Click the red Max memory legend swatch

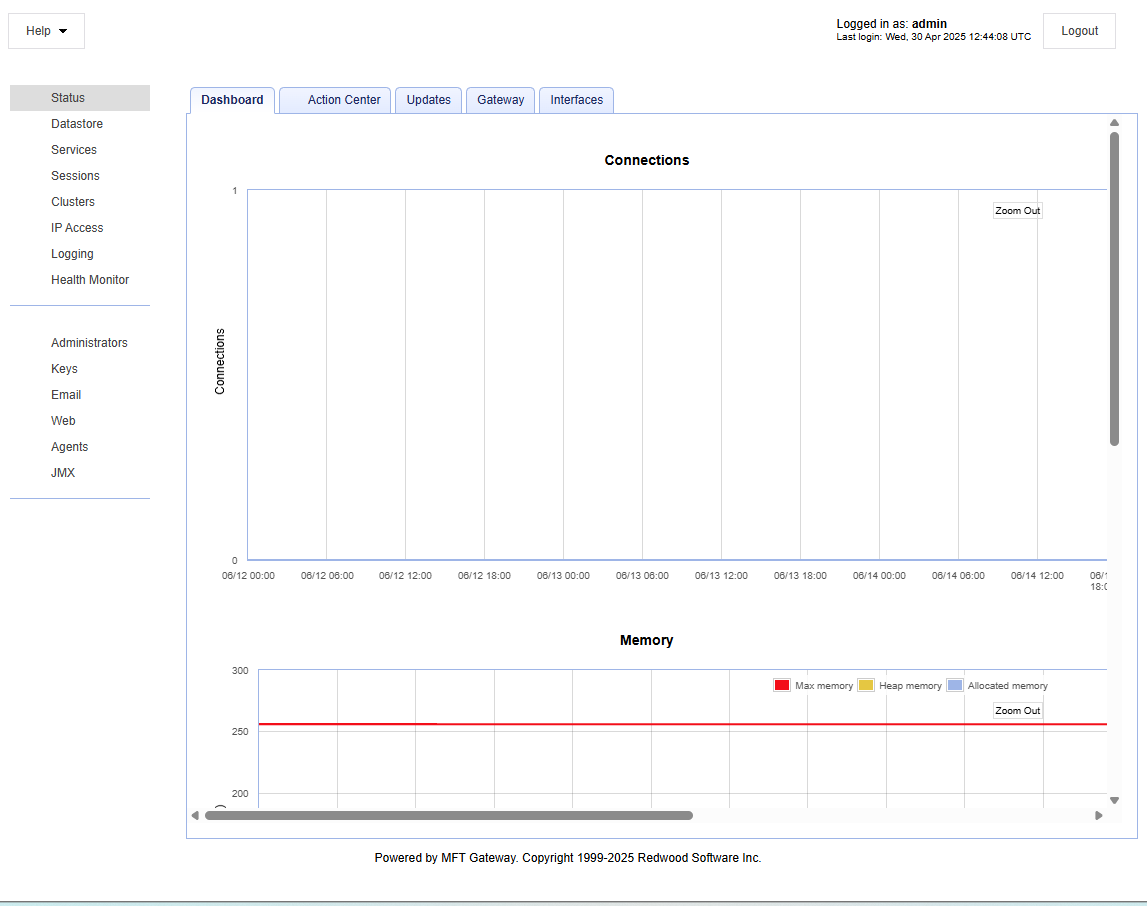point(781,685)
